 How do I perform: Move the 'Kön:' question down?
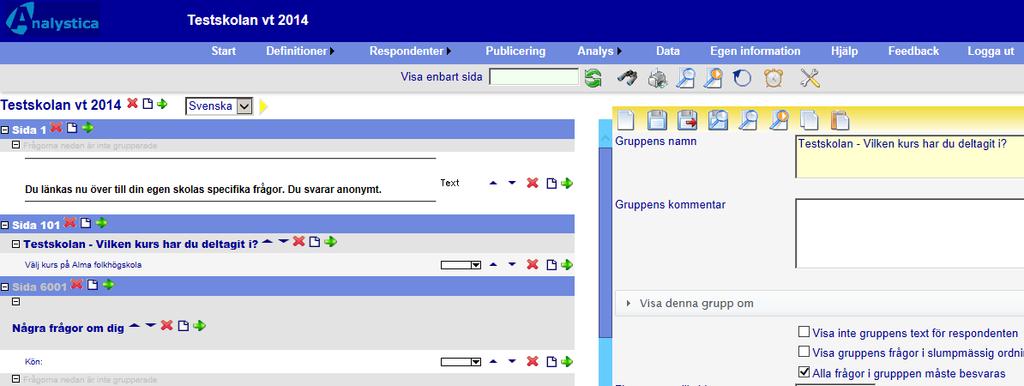coord(512,361)
